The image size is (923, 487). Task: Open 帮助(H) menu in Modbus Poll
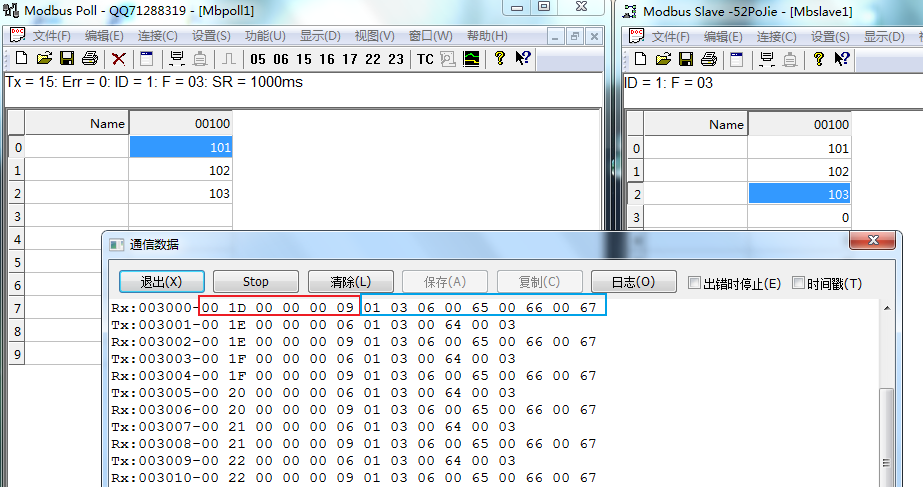pyautogui.click(x=487, y=36)
